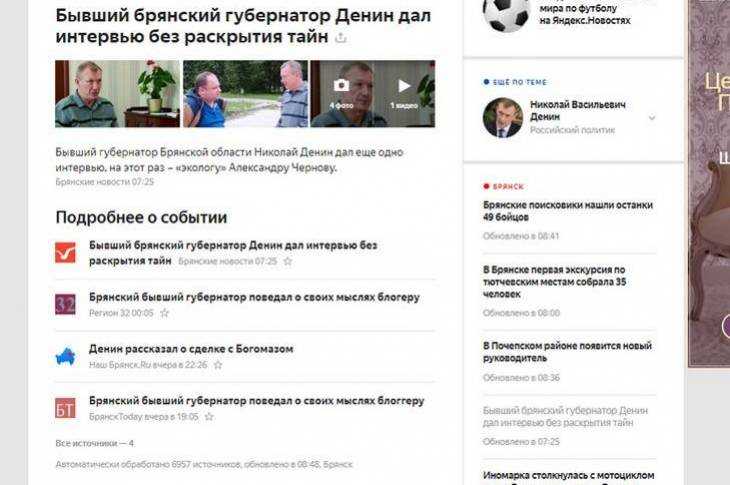Click the Наш Брянск.Ru blue map logo
Screen dimensions: 730x485
(65, 357)
